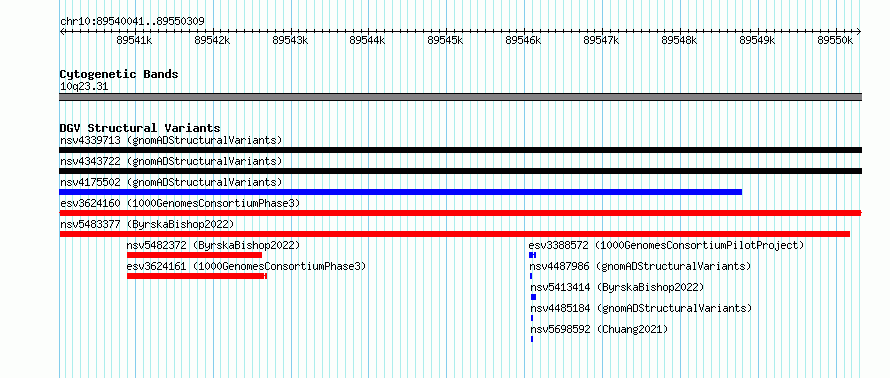Open variant nsv4339713 label
Image resolution: width=890 pixels, height=378 pixels.
coord(171,140)
